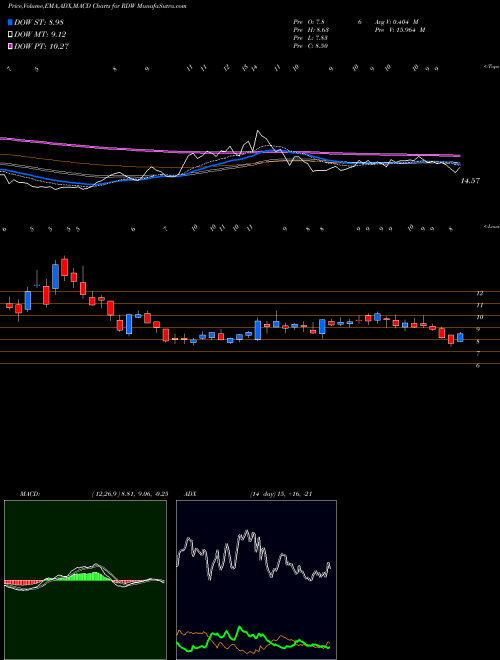Viewport: 500px width, 660px height.
Task: Click the 'Pre O: 7.8' open value
Action: pos(309,22)
